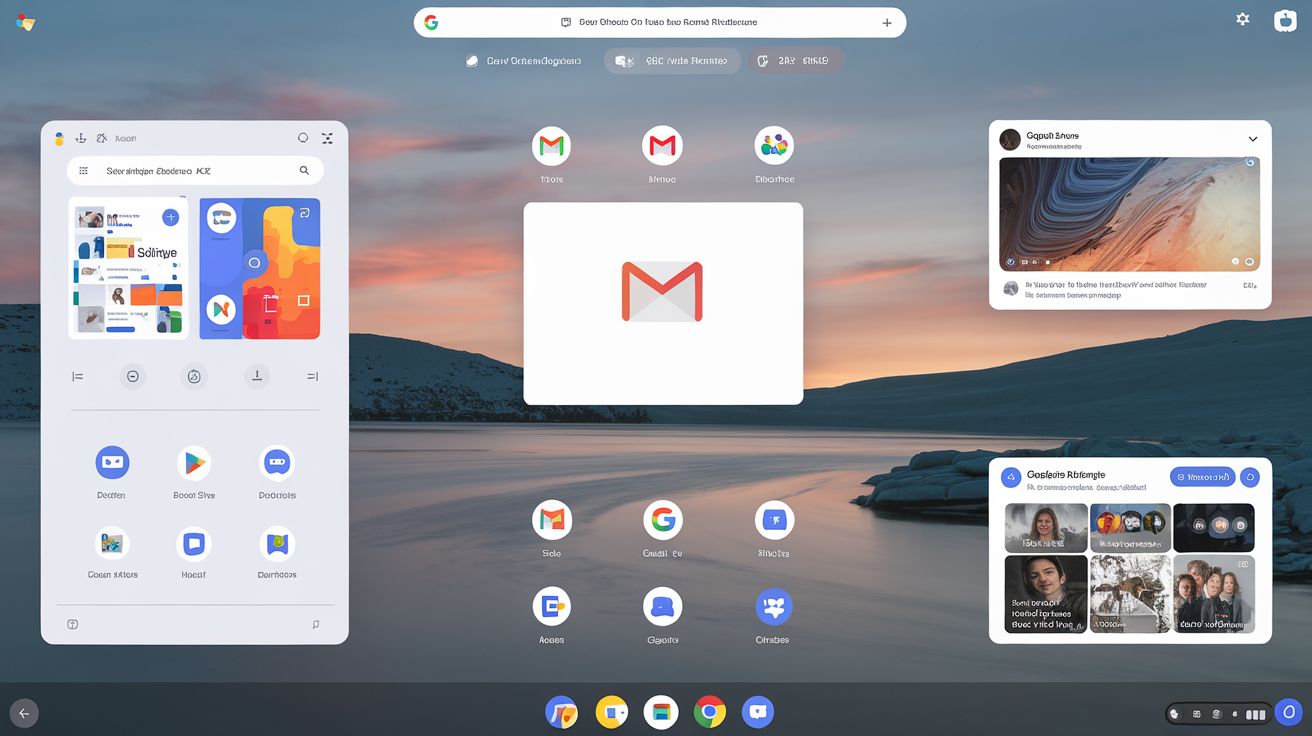Select the "68C" chip under the search bar
1312x736 pixels.
coord(672,61)
